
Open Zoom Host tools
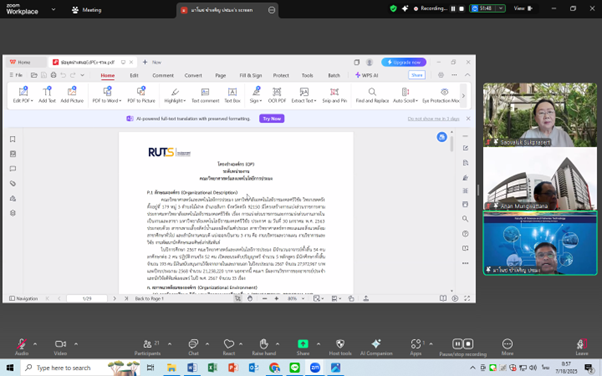coord(340,347)
